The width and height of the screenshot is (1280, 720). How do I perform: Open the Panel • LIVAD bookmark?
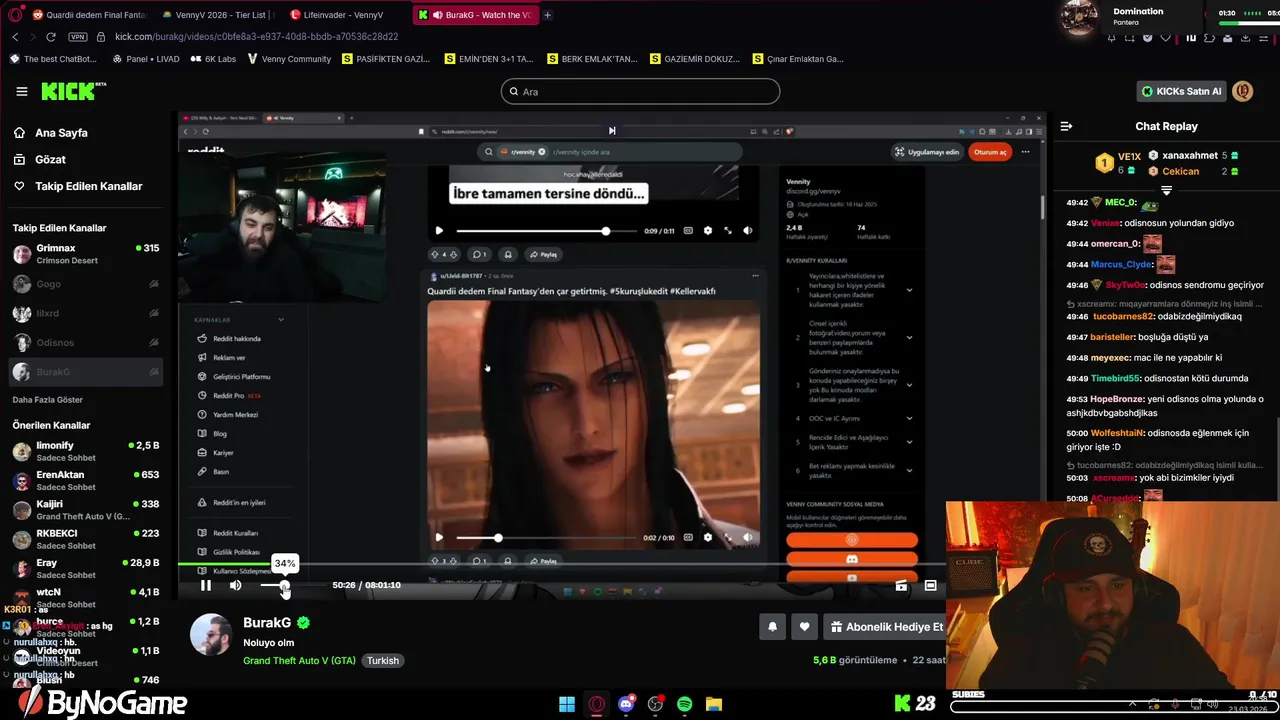coord(146,59)
